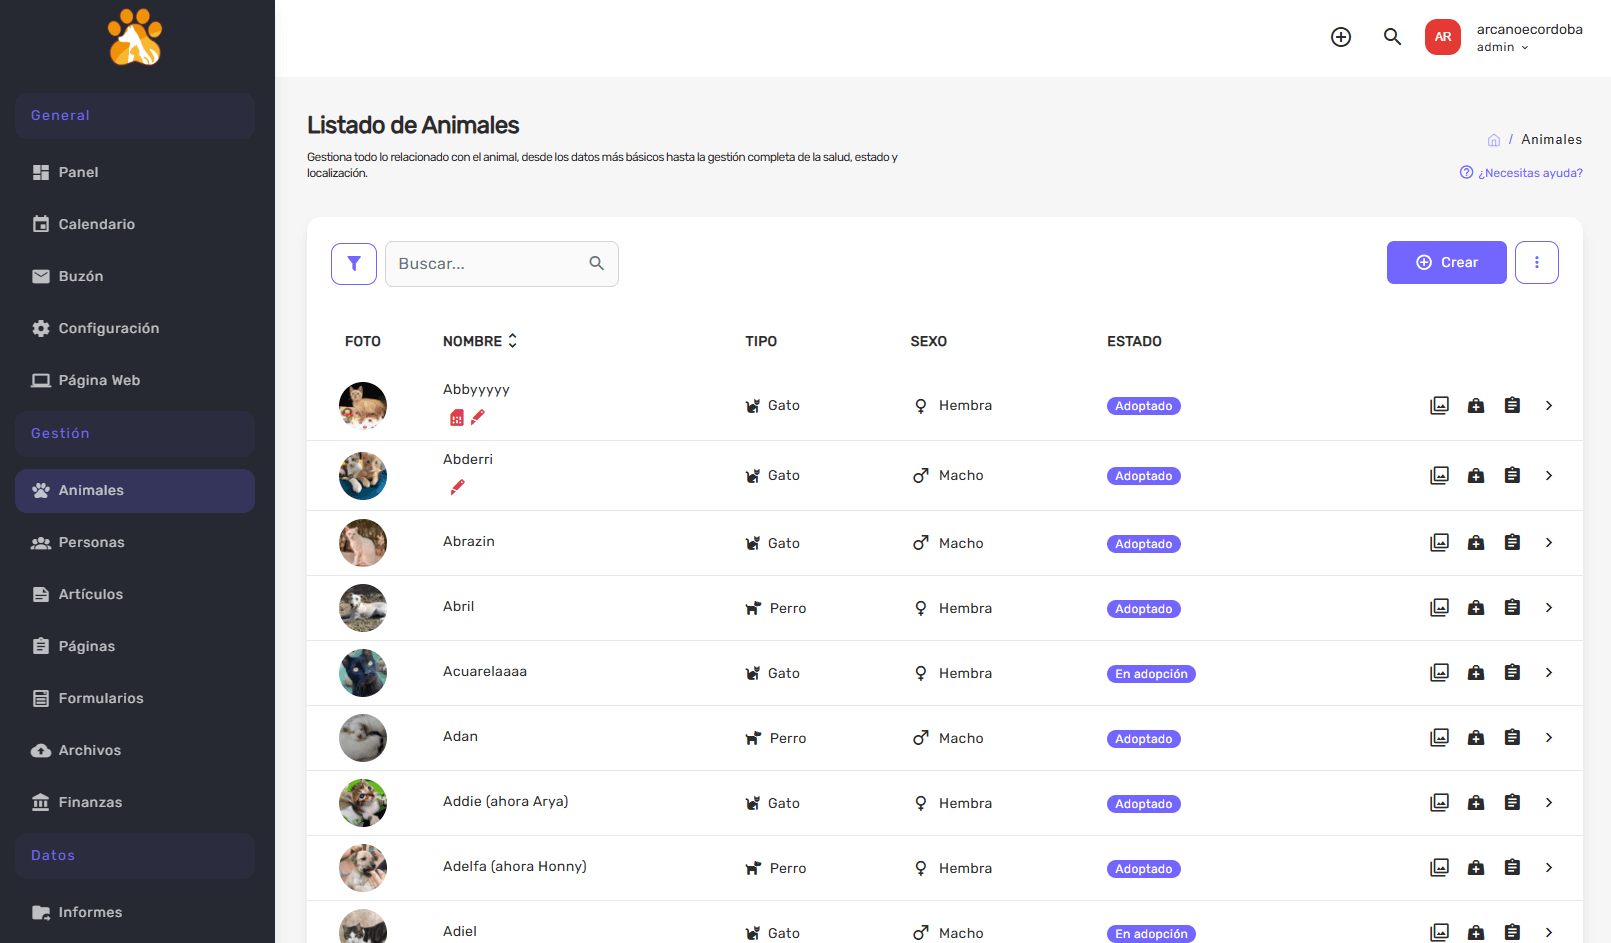Expand the Abril row chevron
The height and width of the screenshot is (943, 1611).
[1548, 608]
